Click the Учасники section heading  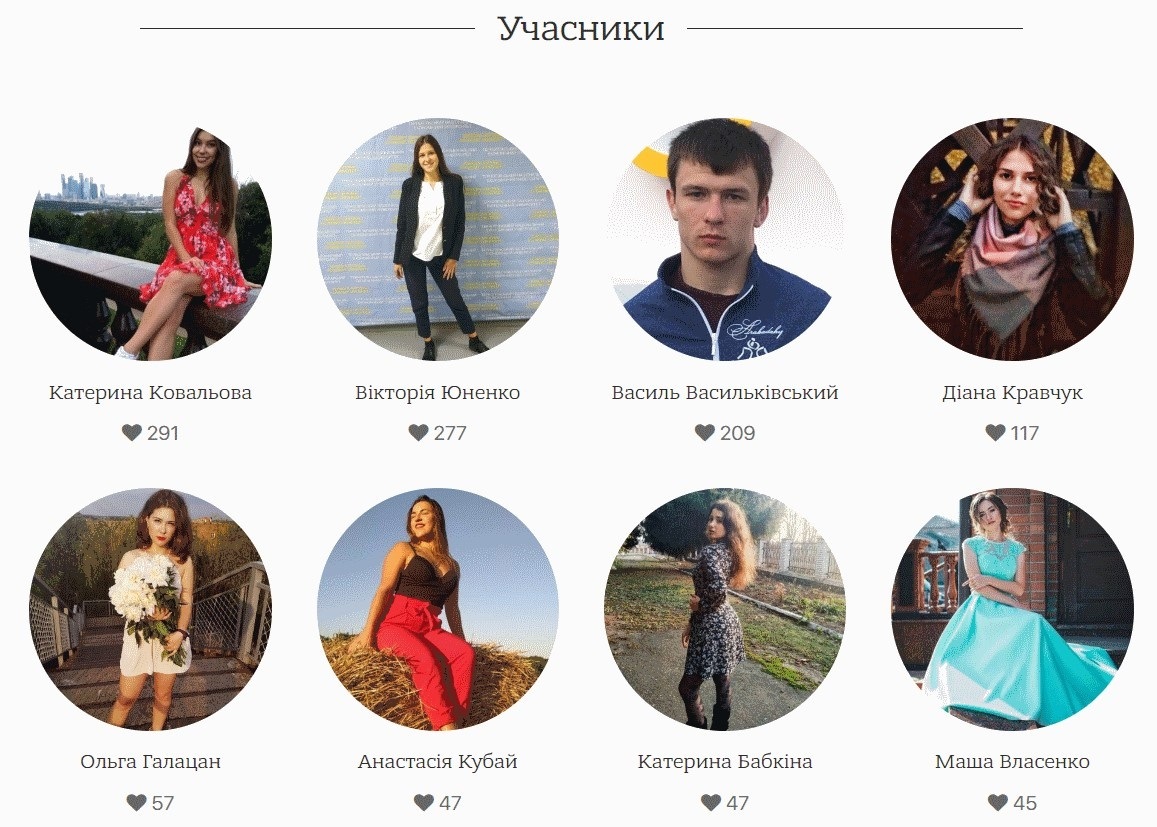click(581, 29)
